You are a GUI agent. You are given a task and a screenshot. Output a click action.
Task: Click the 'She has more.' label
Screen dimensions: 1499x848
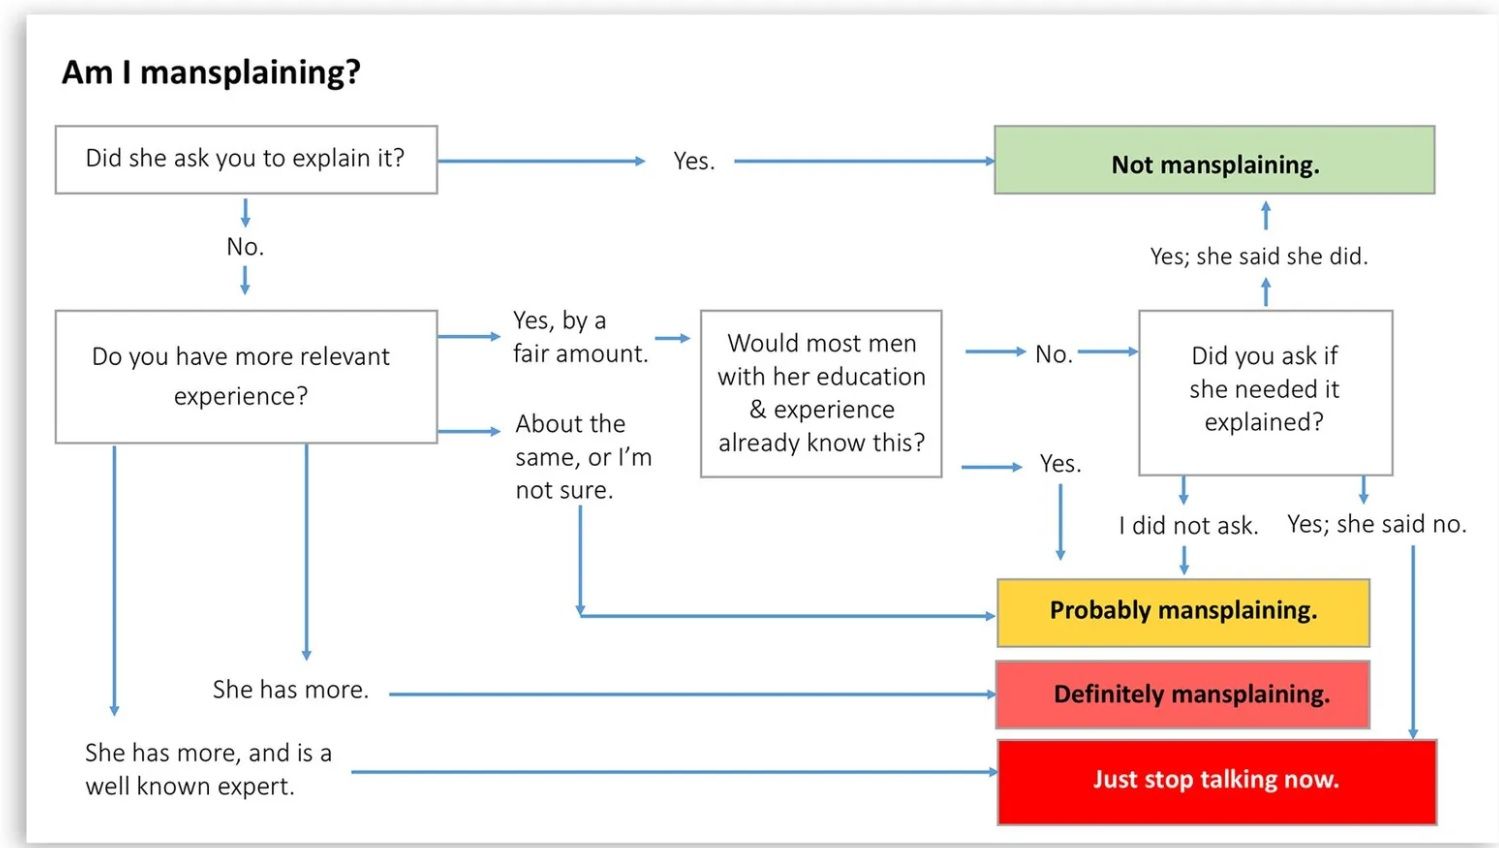(290, 690)
